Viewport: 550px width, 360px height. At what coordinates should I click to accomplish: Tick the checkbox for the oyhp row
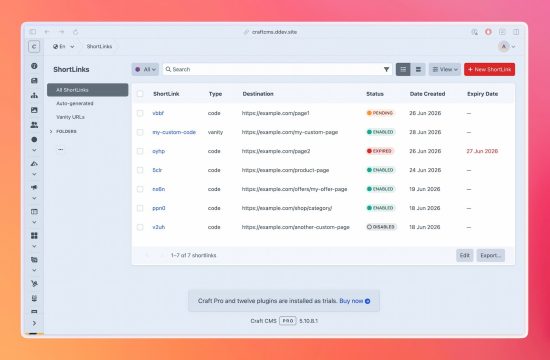(x=140, y=151)
